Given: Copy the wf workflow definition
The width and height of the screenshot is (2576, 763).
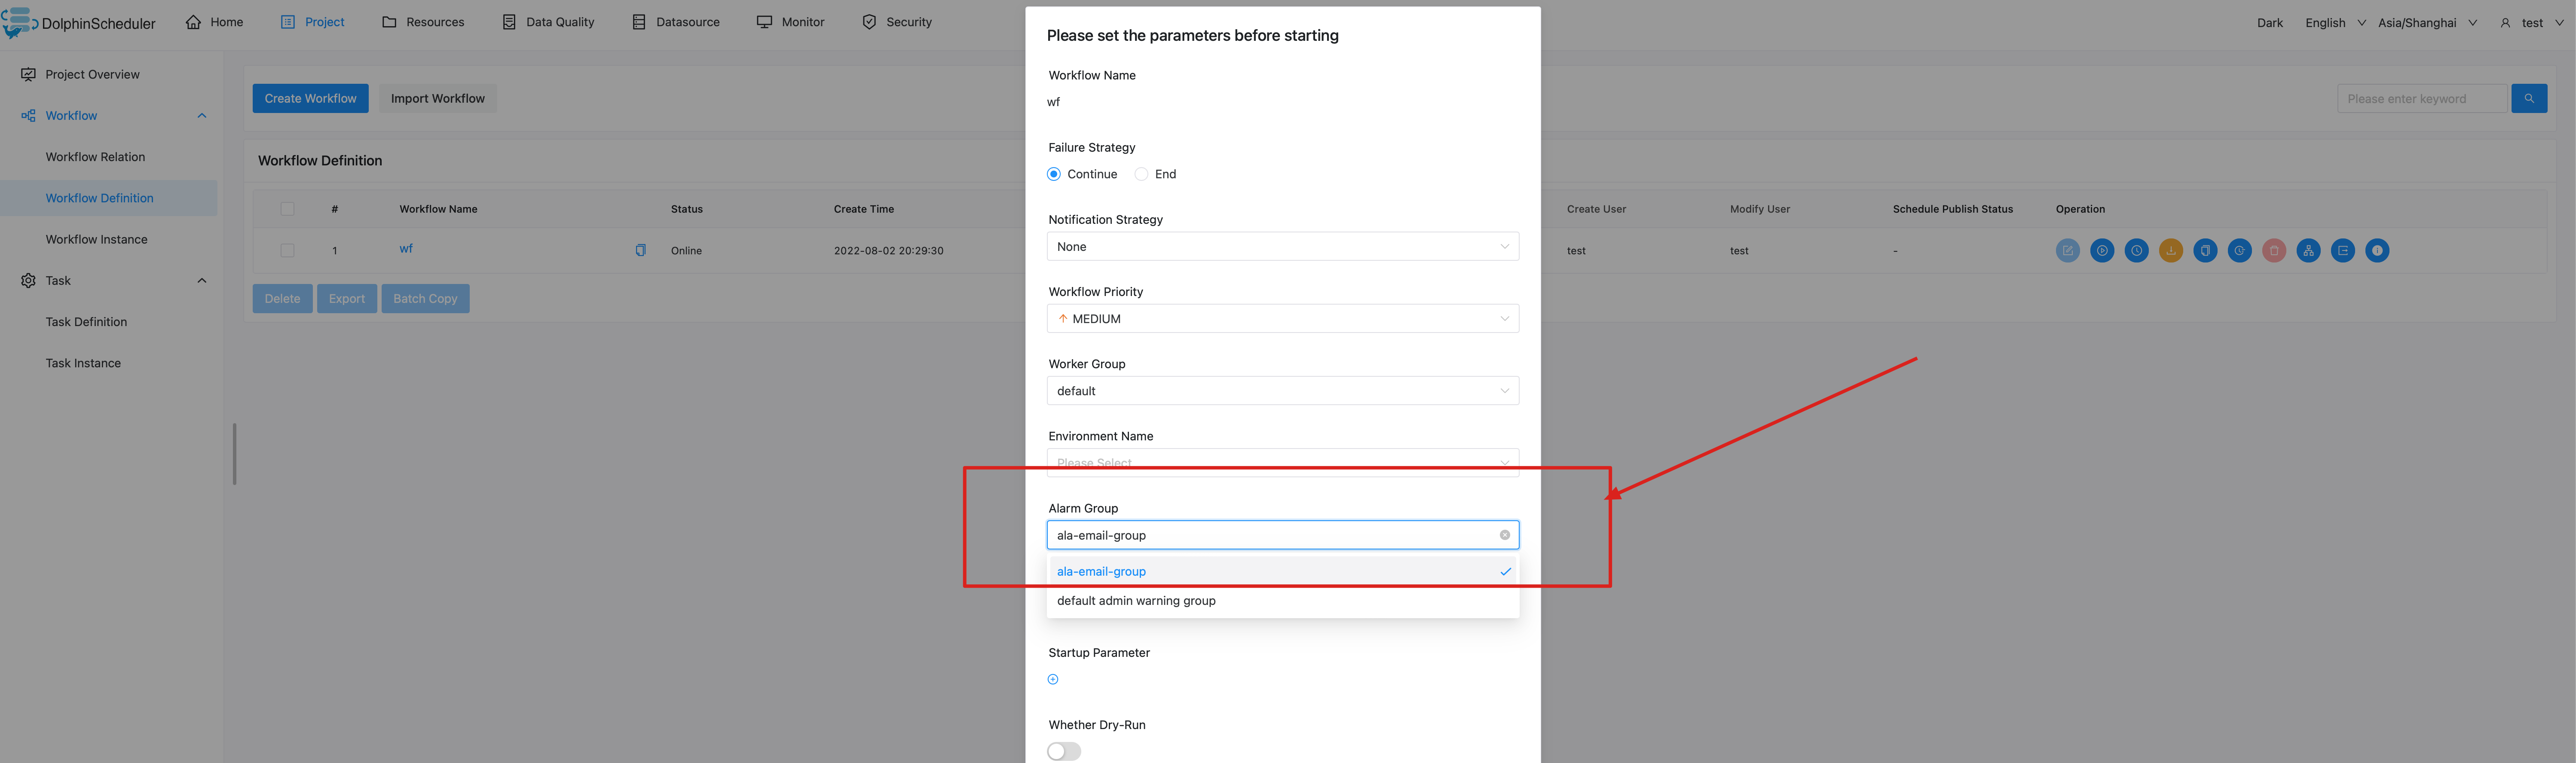Looking at the screenshot, I should click(2205, 250).
